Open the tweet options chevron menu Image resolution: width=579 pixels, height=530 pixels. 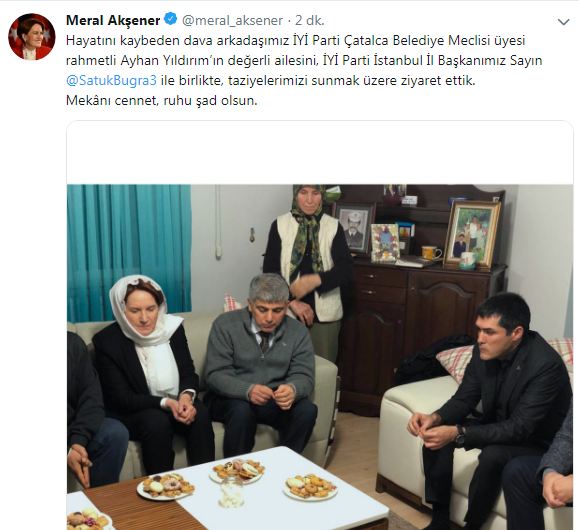pos(563,22)
